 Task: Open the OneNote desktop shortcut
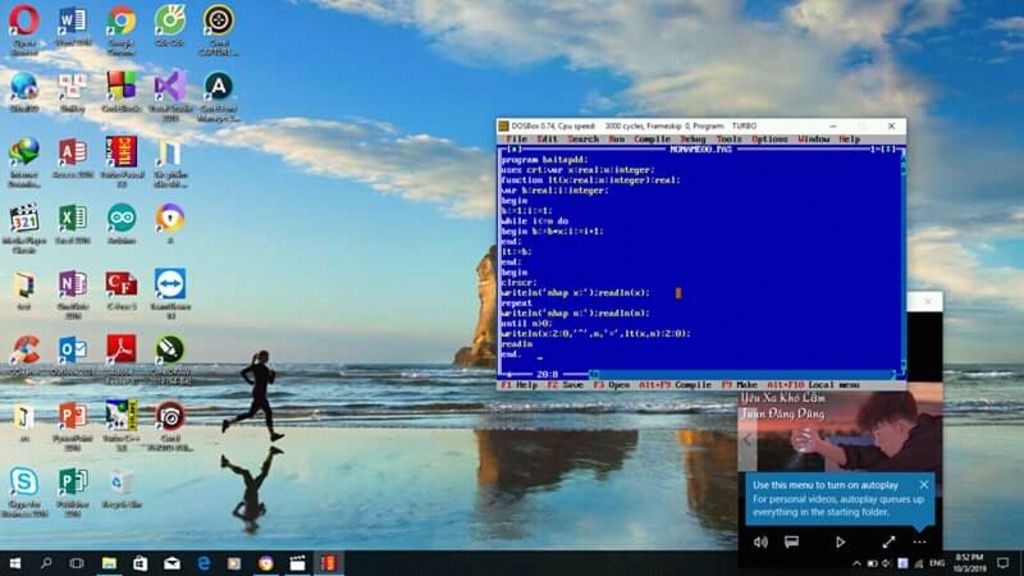click(72, 284)
